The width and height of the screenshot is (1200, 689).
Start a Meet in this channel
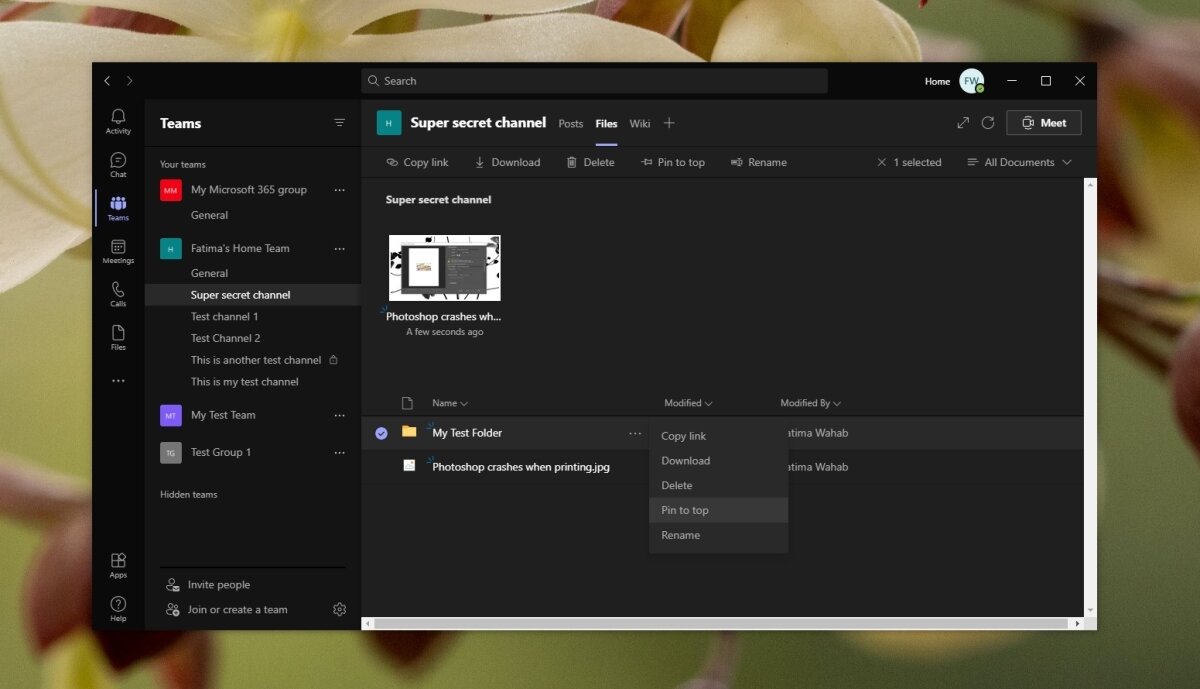[x=1043, y=122]
